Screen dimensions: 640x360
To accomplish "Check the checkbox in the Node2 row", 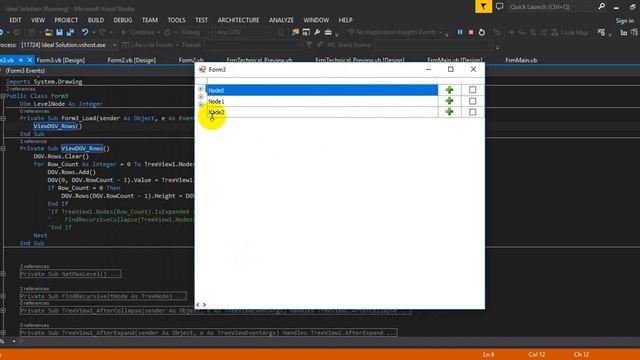I will click(472, 112).
